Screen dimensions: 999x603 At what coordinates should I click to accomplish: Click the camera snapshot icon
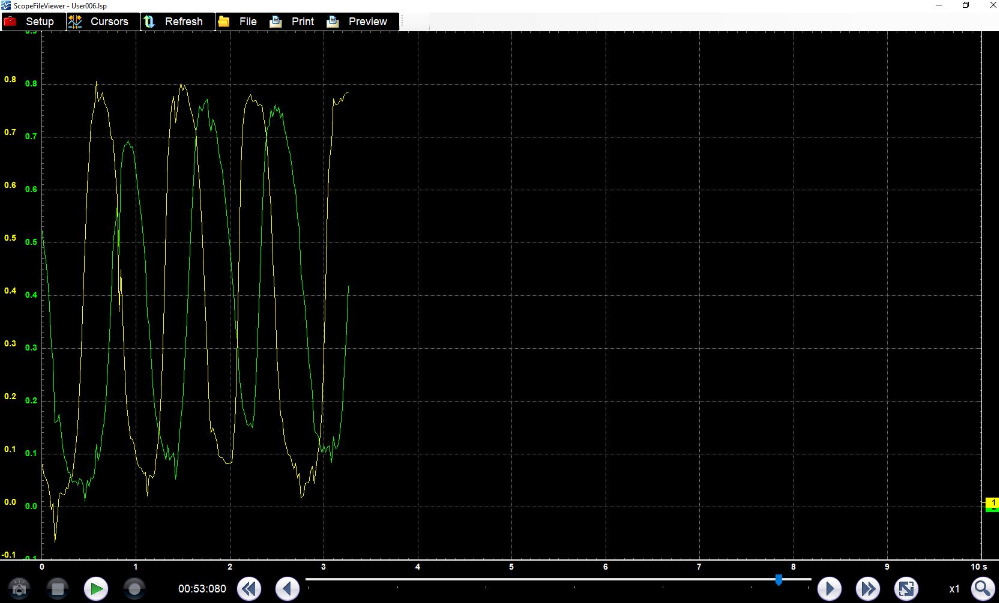click(18, 589)
